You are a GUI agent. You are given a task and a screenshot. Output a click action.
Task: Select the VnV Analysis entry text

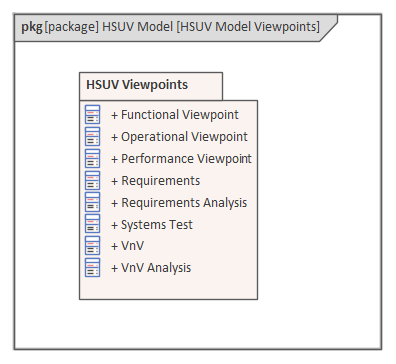coord(151,268)
